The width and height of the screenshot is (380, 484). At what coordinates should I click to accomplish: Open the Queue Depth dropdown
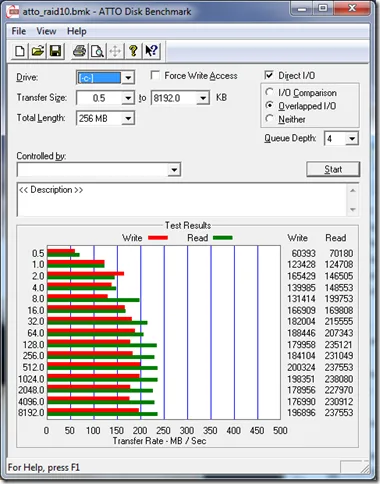352,139
